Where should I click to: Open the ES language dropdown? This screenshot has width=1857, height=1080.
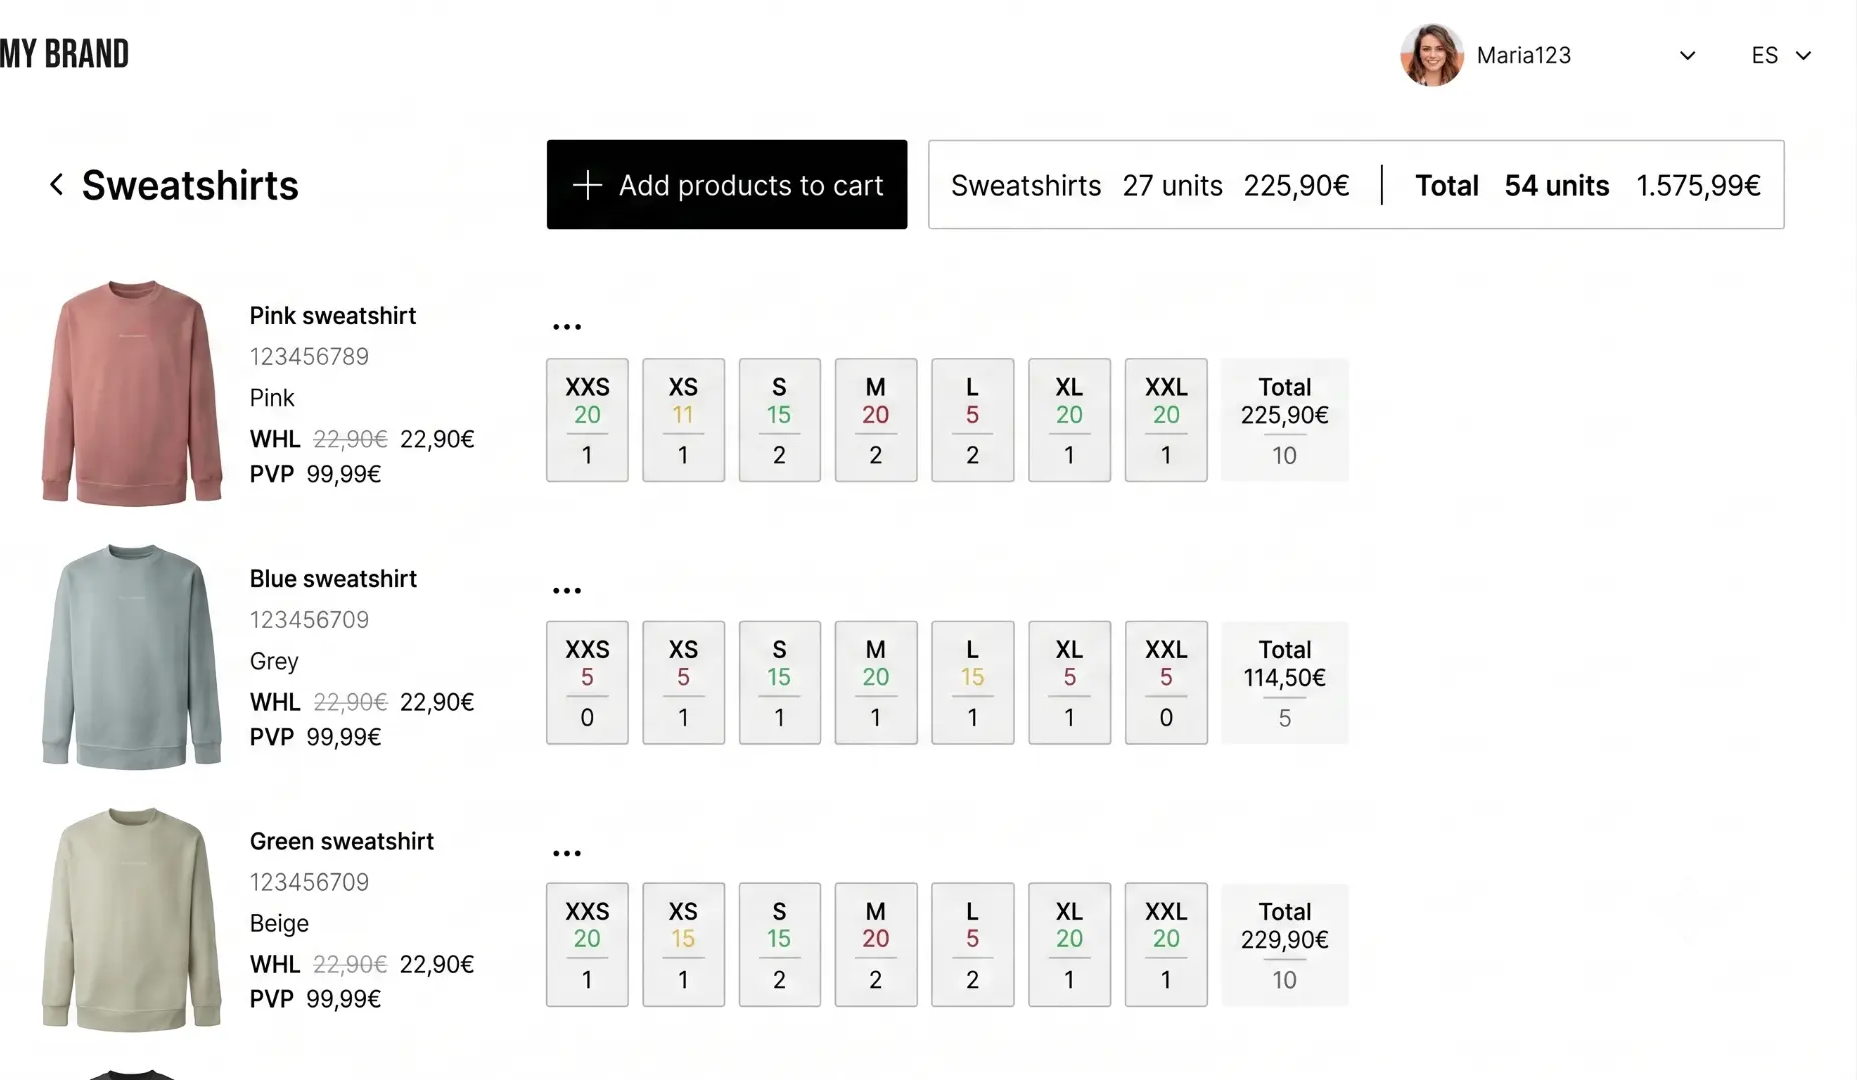coord(1781,56)
